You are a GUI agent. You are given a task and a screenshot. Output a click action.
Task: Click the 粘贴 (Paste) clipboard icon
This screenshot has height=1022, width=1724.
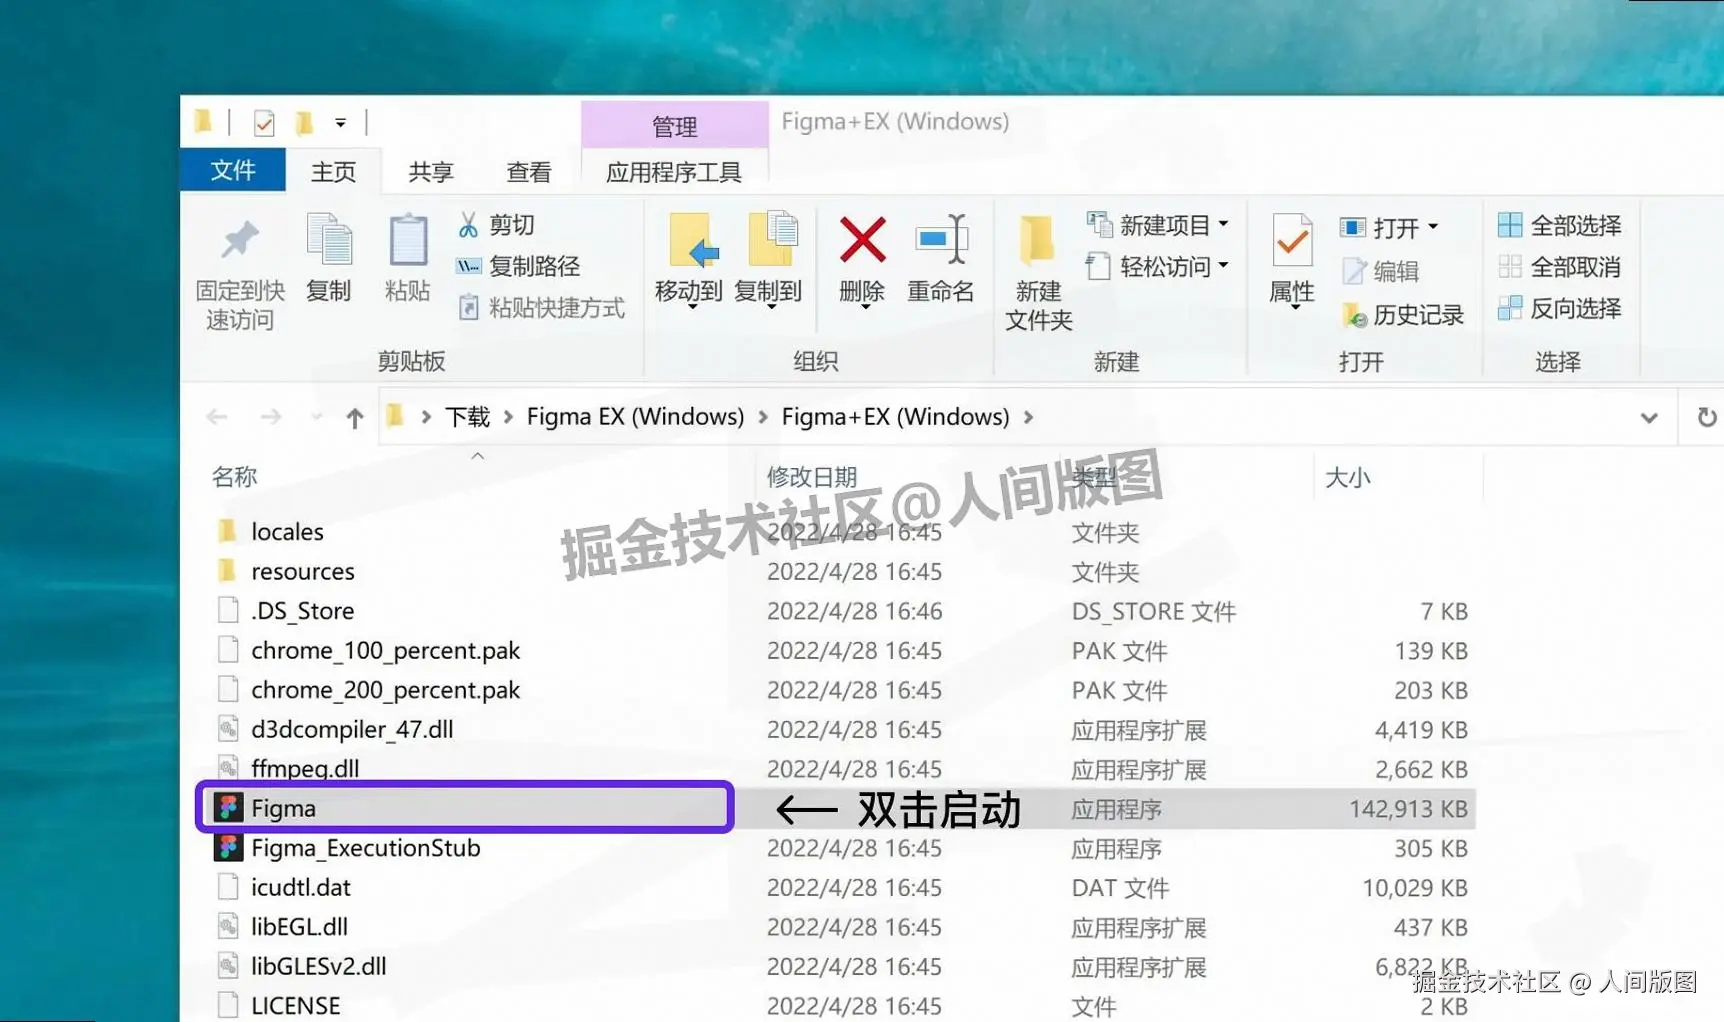coord(407,240)
